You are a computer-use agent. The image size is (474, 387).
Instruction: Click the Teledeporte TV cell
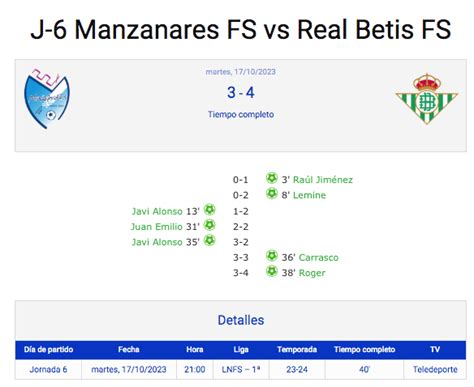(x=435, y=369)
